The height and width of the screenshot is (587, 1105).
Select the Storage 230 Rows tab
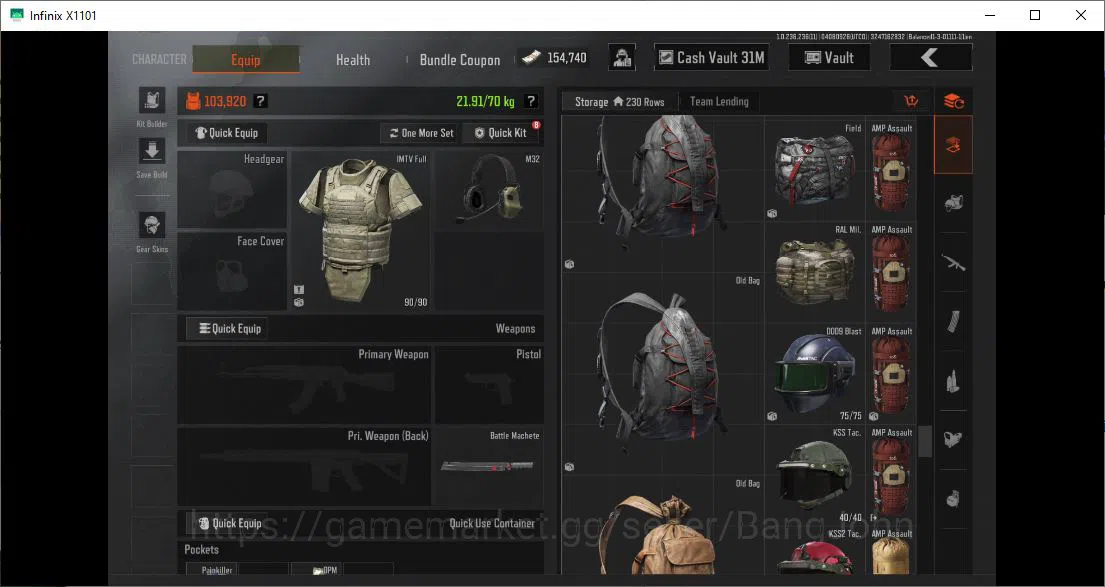pyautogui.click(x=619, y=101)
